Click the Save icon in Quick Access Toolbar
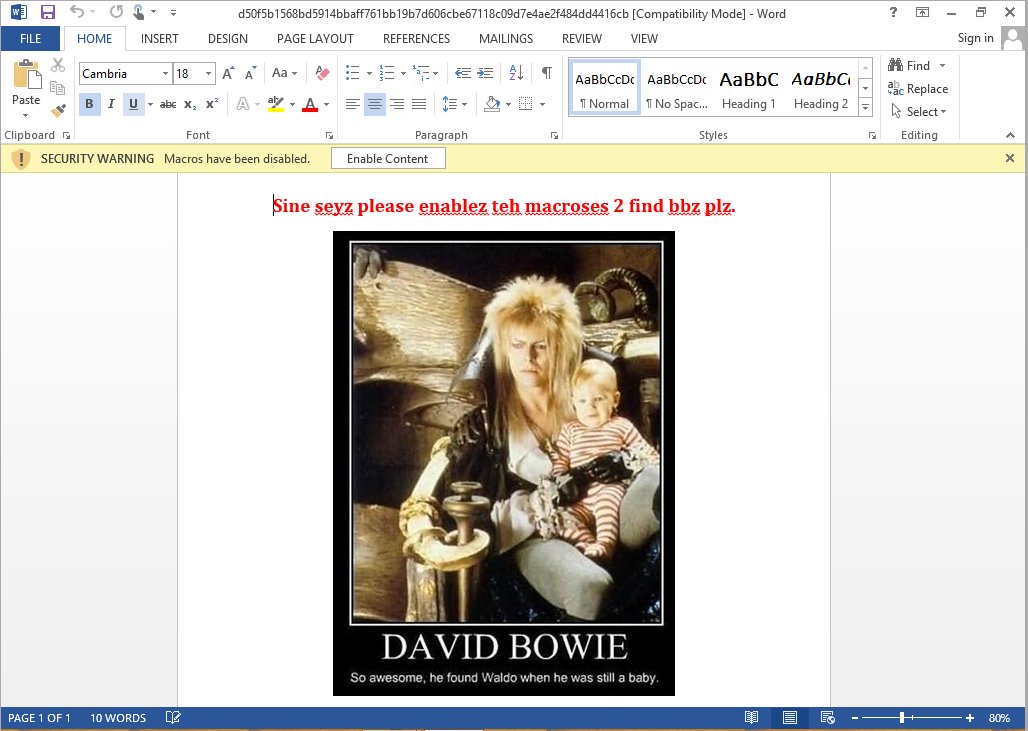Screen dimensions: 1028x731 [x=47, y=12]
